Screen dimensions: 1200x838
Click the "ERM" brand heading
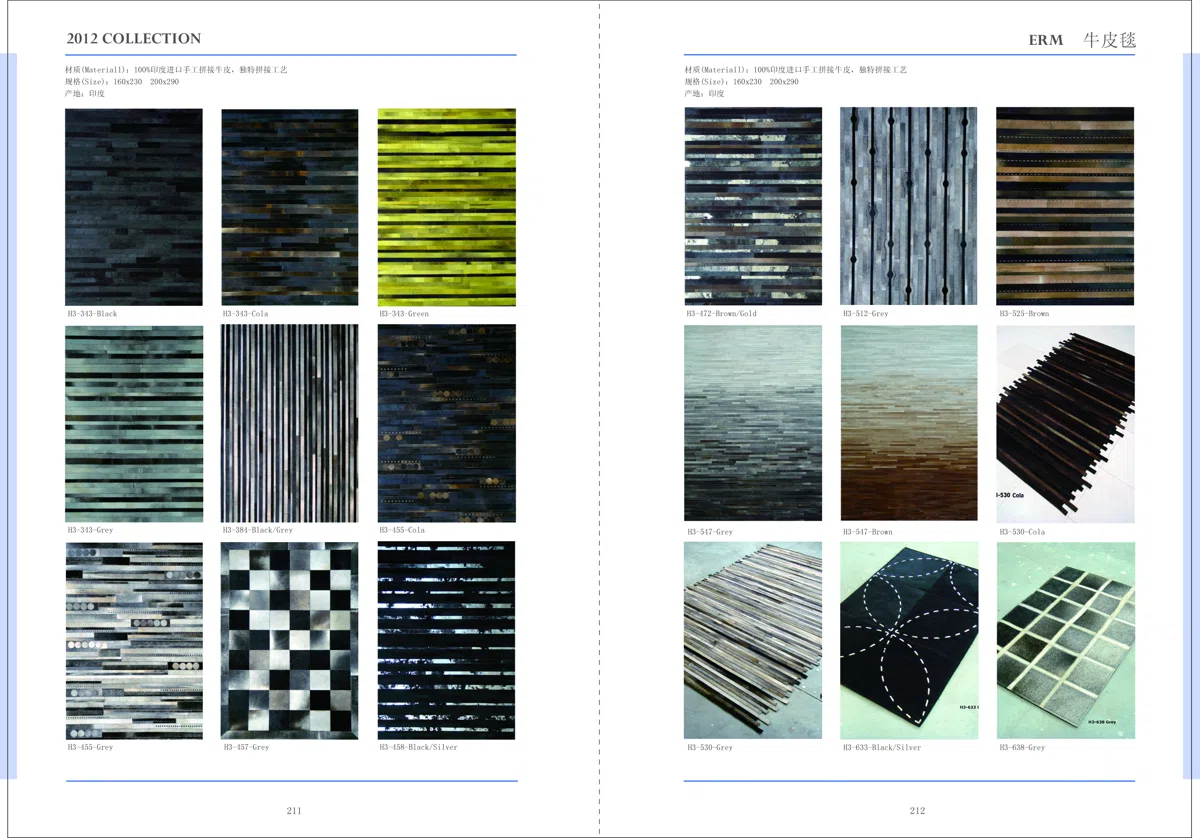click(1046, 41)
